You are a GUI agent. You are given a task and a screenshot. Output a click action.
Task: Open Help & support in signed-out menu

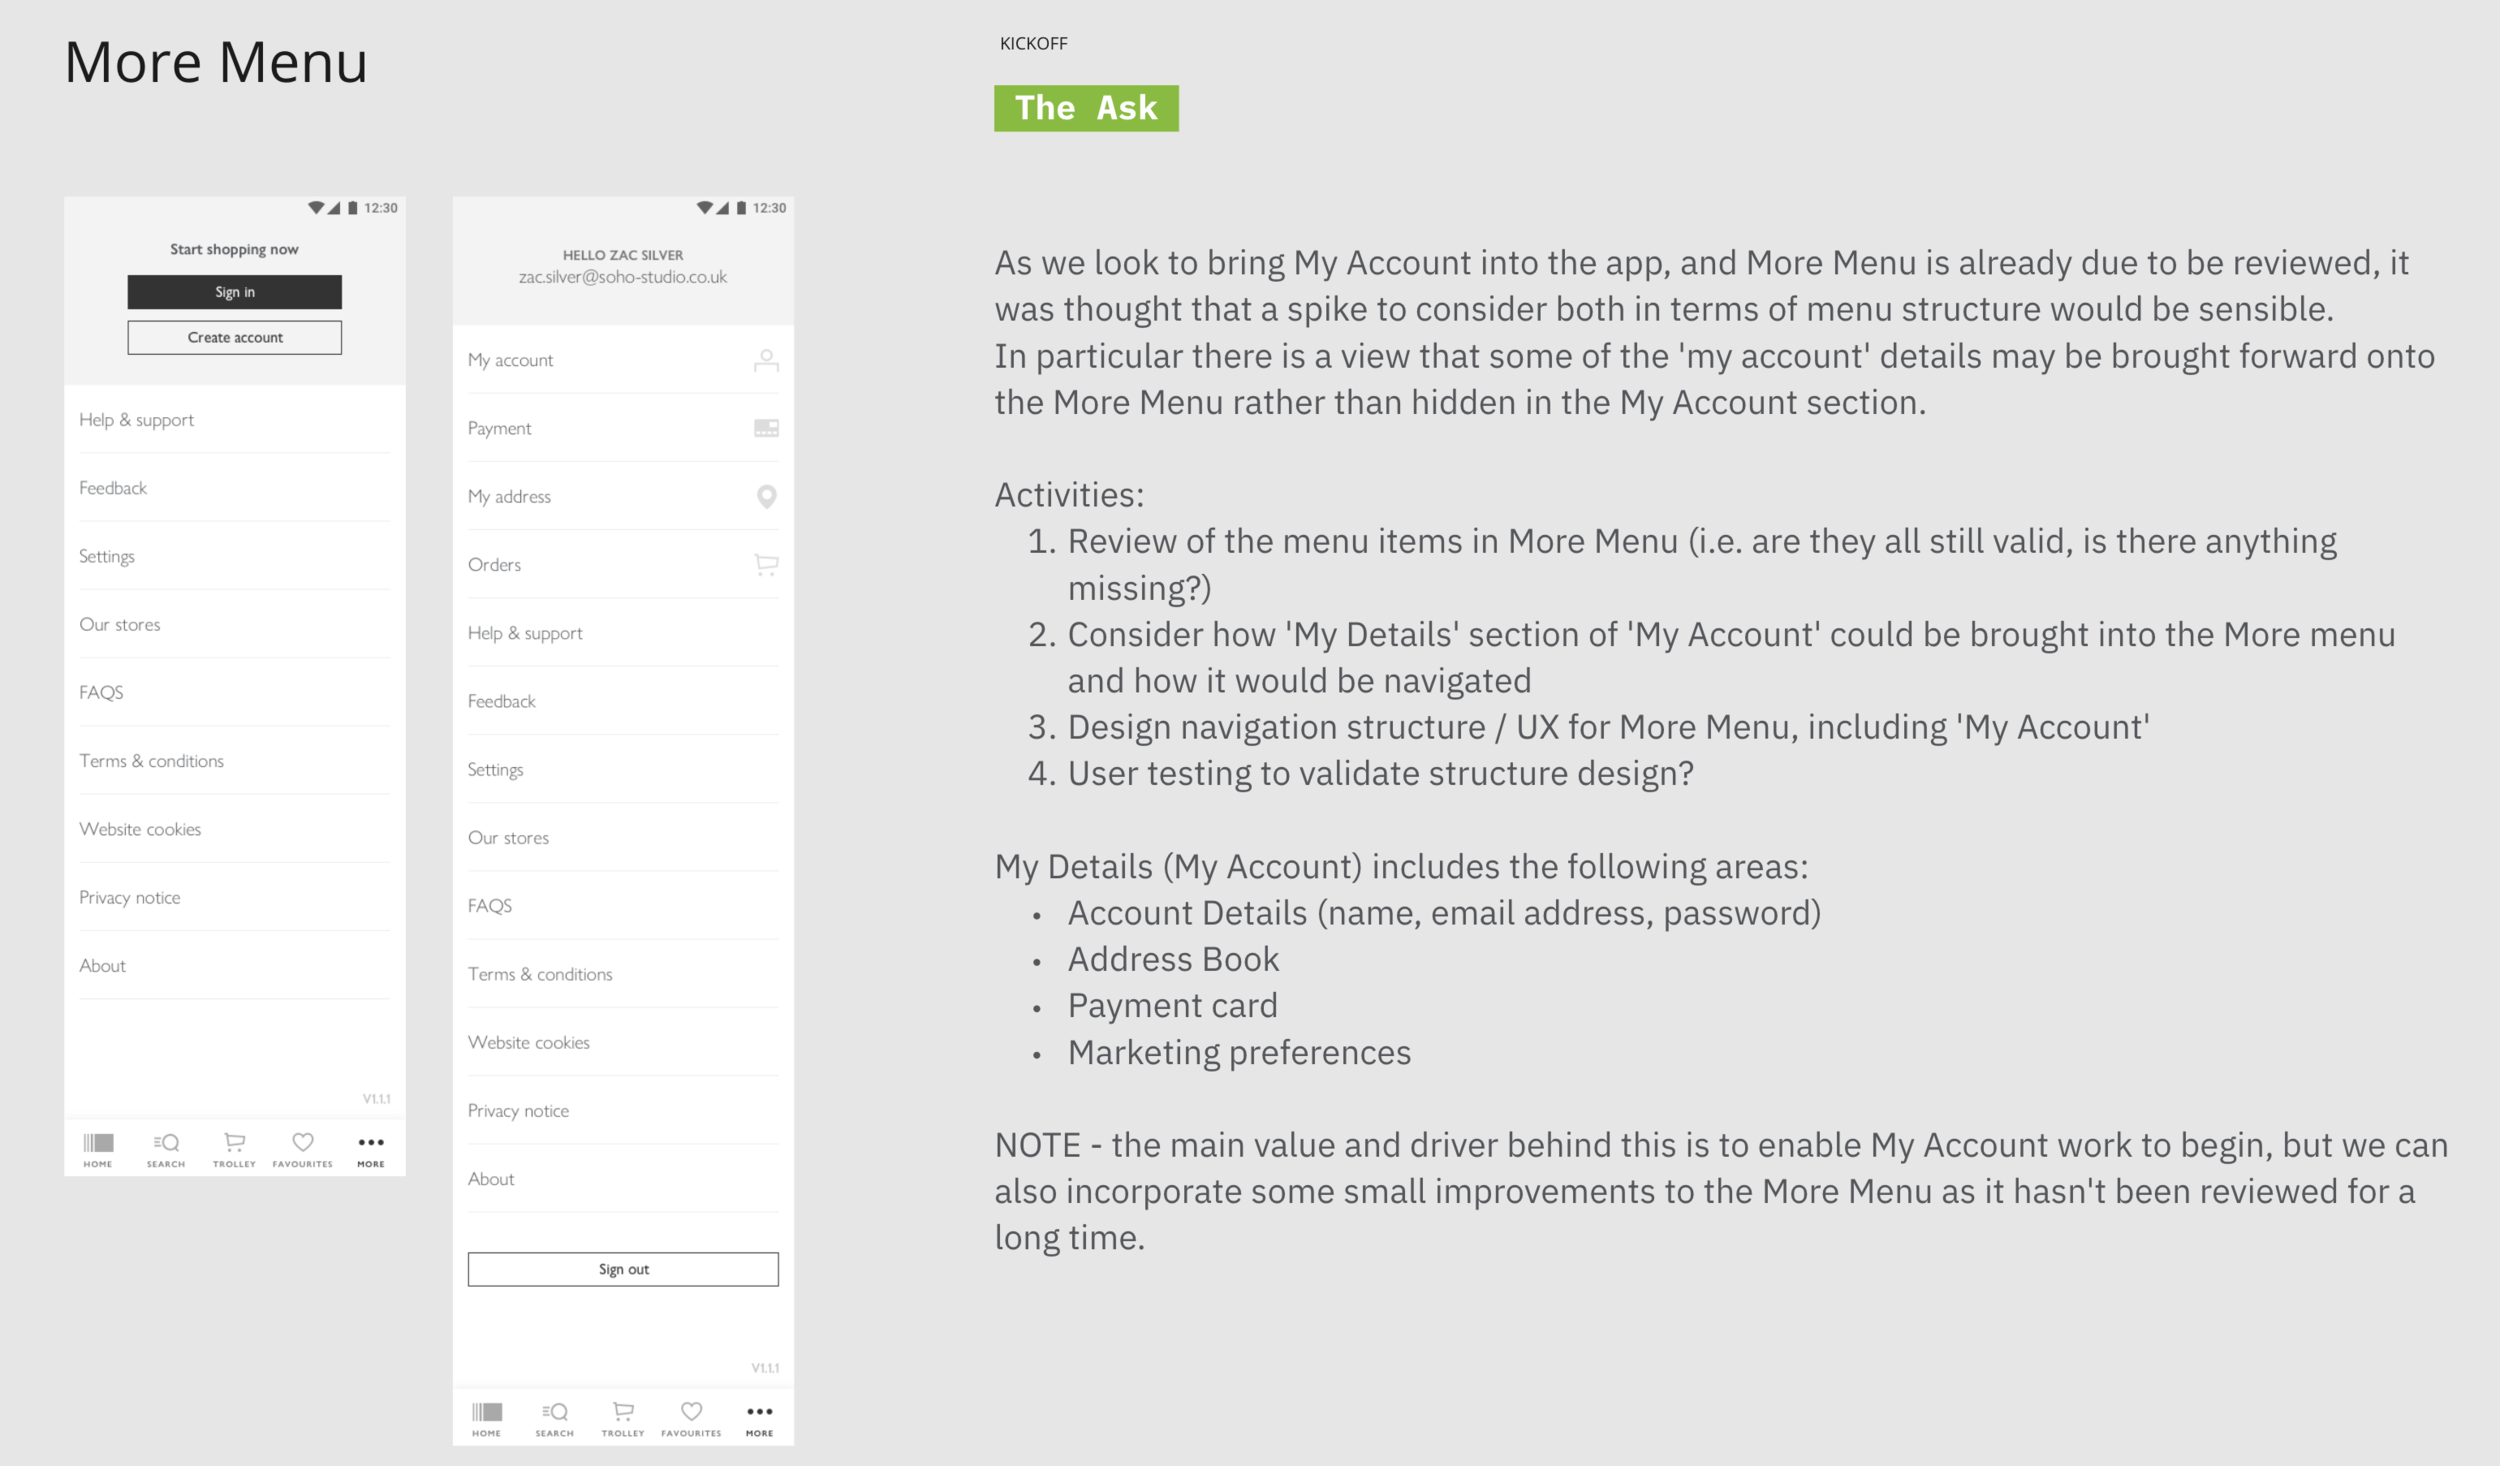(137, 420)
